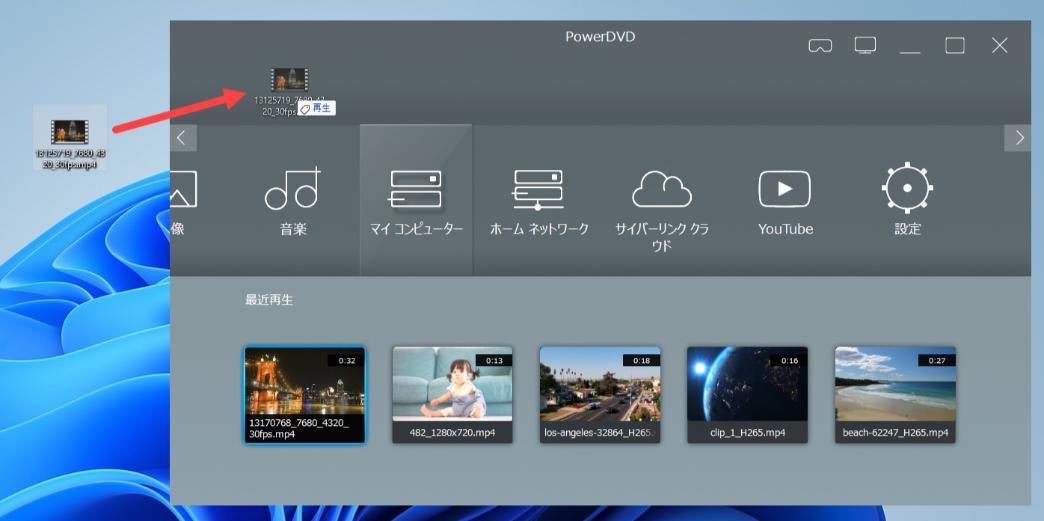The image size is (1044, 521).
Task: Open ホーム ネットワーク media servers
Action: pos(539,200)
